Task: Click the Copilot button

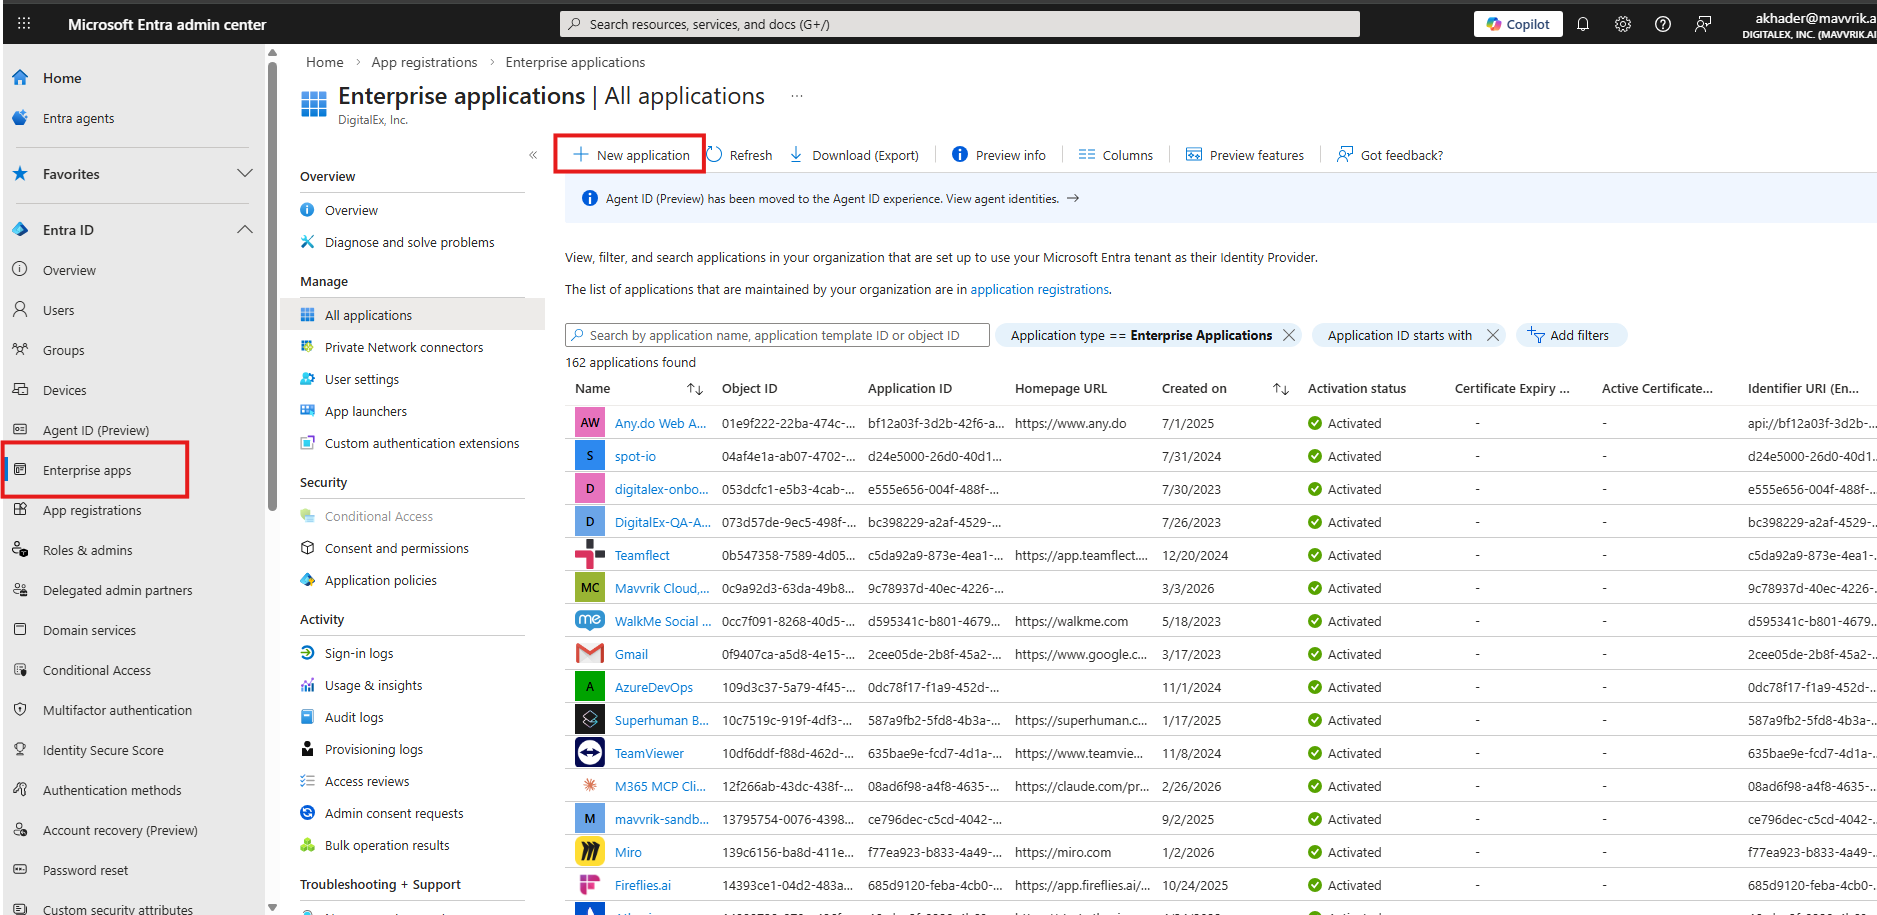Action: coord(1517,24)
